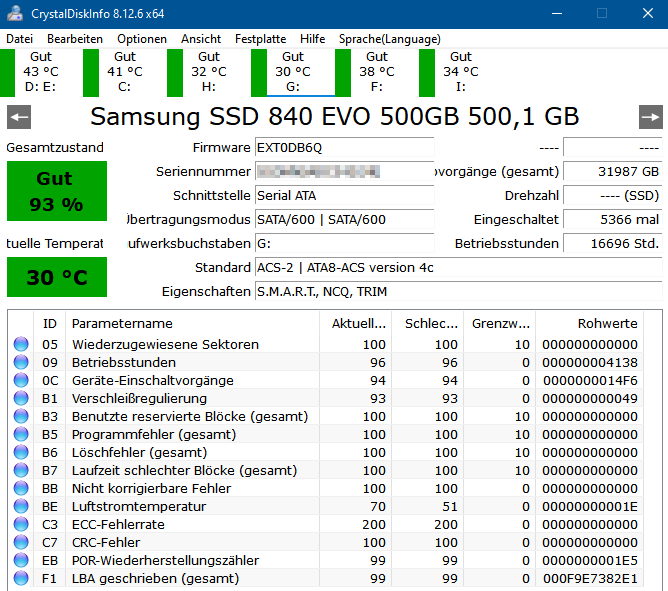Image resolution: width=668 pixels, height=591 pixels.
Task: Click the ECC-Fehlerrate current value 200
Action: [x=374, y=524]
